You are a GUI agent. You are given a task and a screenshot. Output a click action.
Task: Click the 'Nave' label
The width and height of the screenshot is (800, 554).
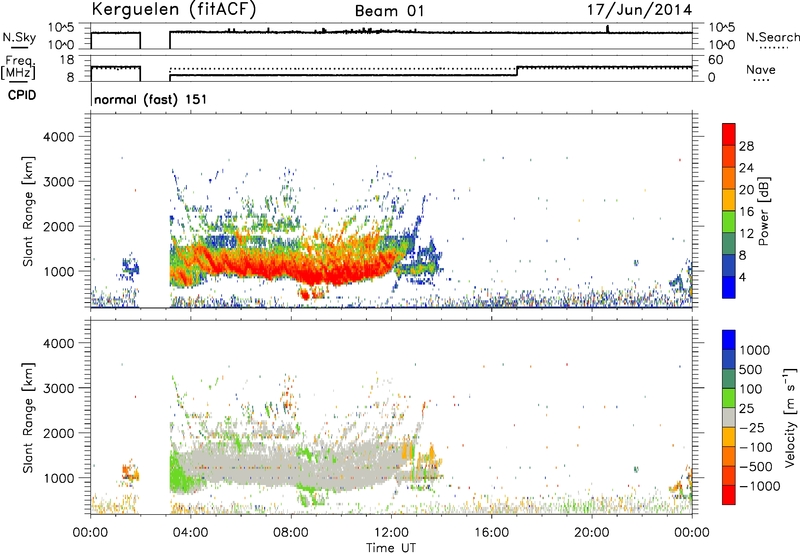pyautogui.click(x=761, y=69)
